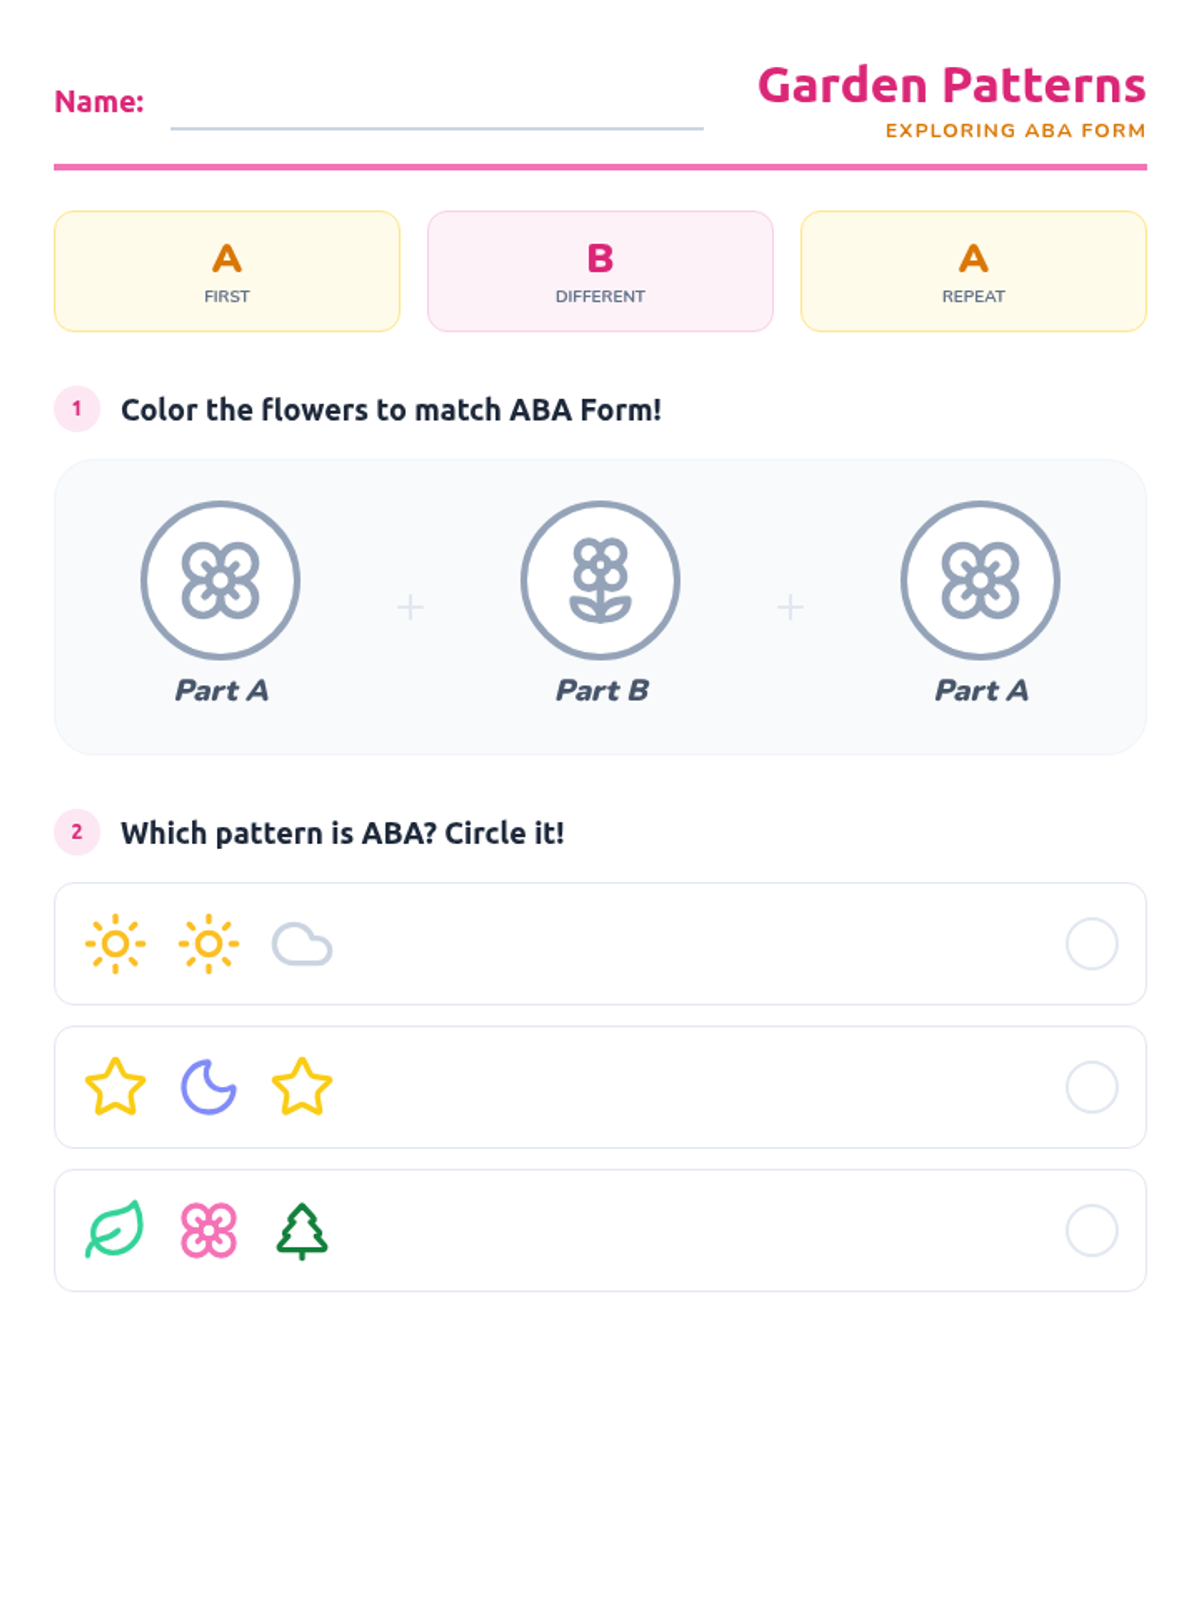The height and width of the screenshot is (1600, 1200).
Task: Click the Name input line
Action: point(437,108)
